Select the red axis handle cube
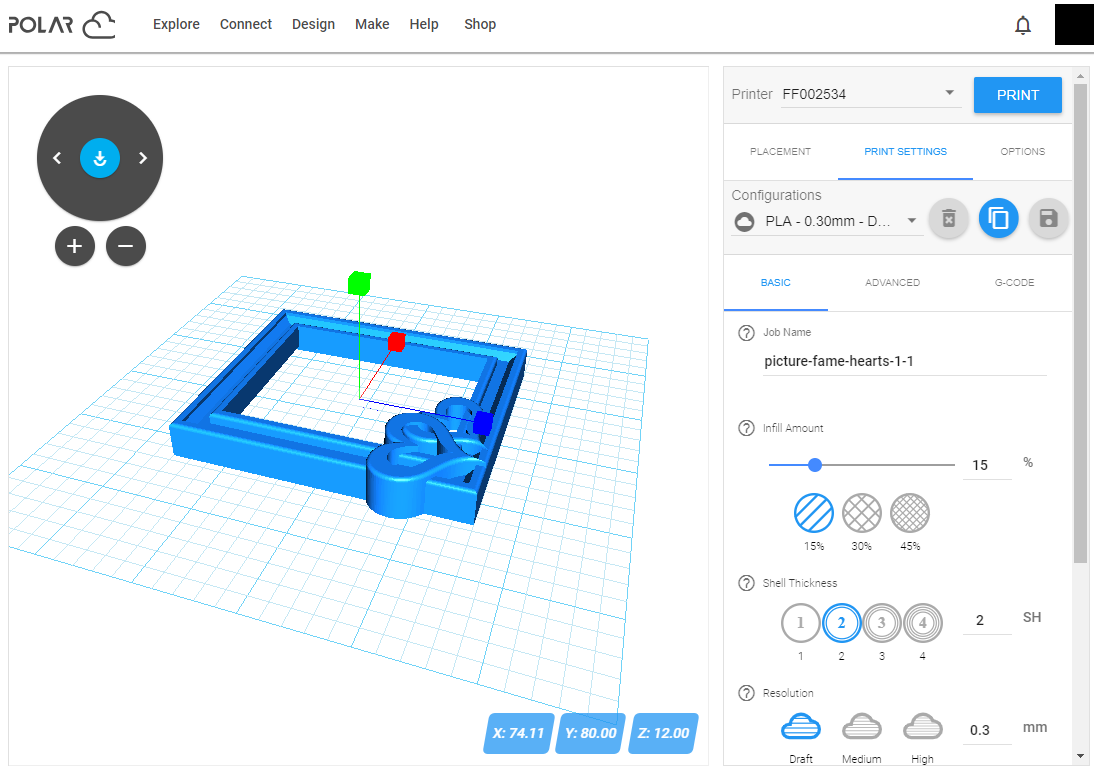The image size is (1094, 770). 396,342
